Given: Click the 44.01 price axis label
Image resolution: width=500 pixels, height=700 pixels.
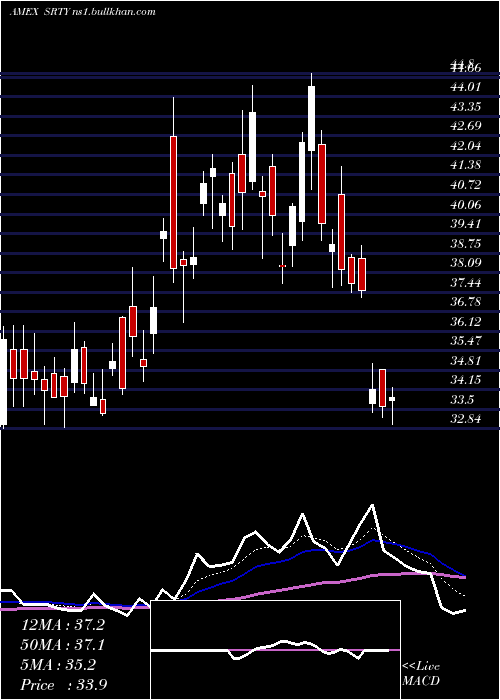Looking at the screenshot, I should pos(466,86).
